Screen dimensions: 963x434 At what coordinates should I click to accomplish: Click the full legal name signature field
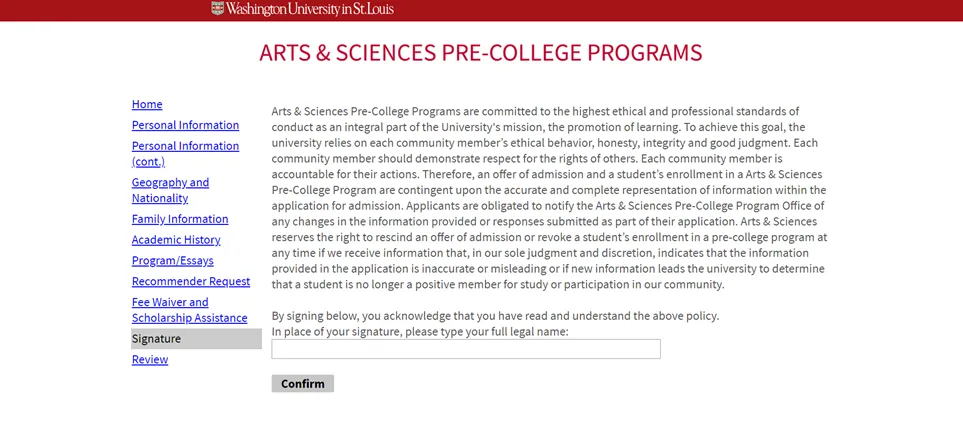466,349
